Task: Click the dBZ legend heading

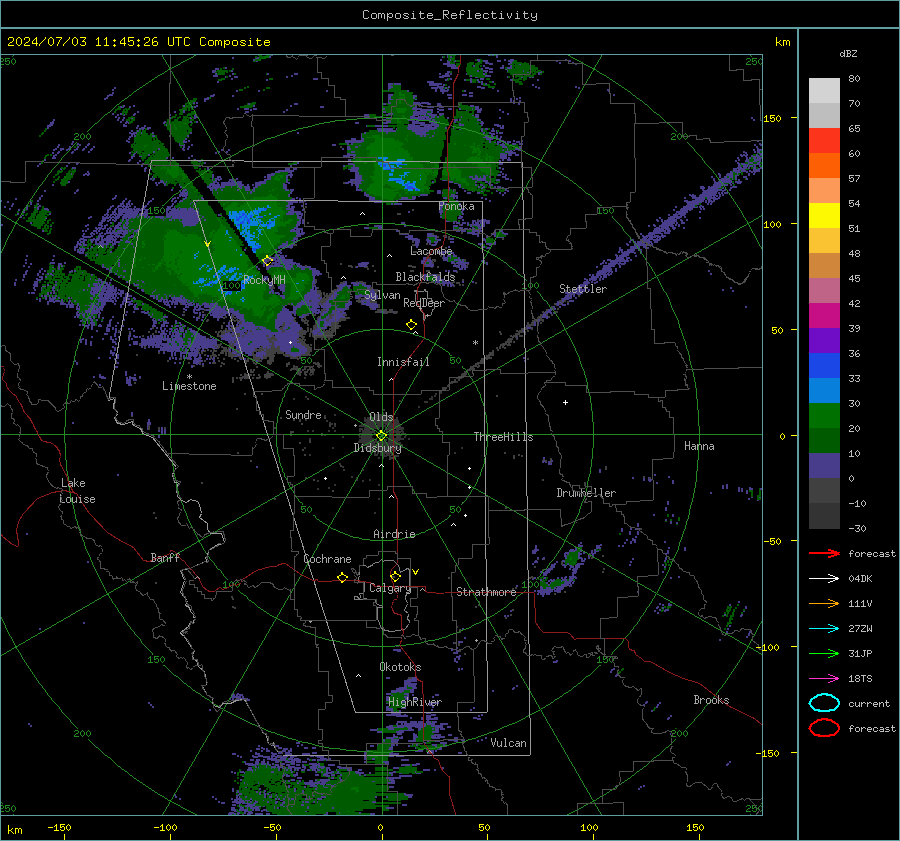Action: coord(848,53)
